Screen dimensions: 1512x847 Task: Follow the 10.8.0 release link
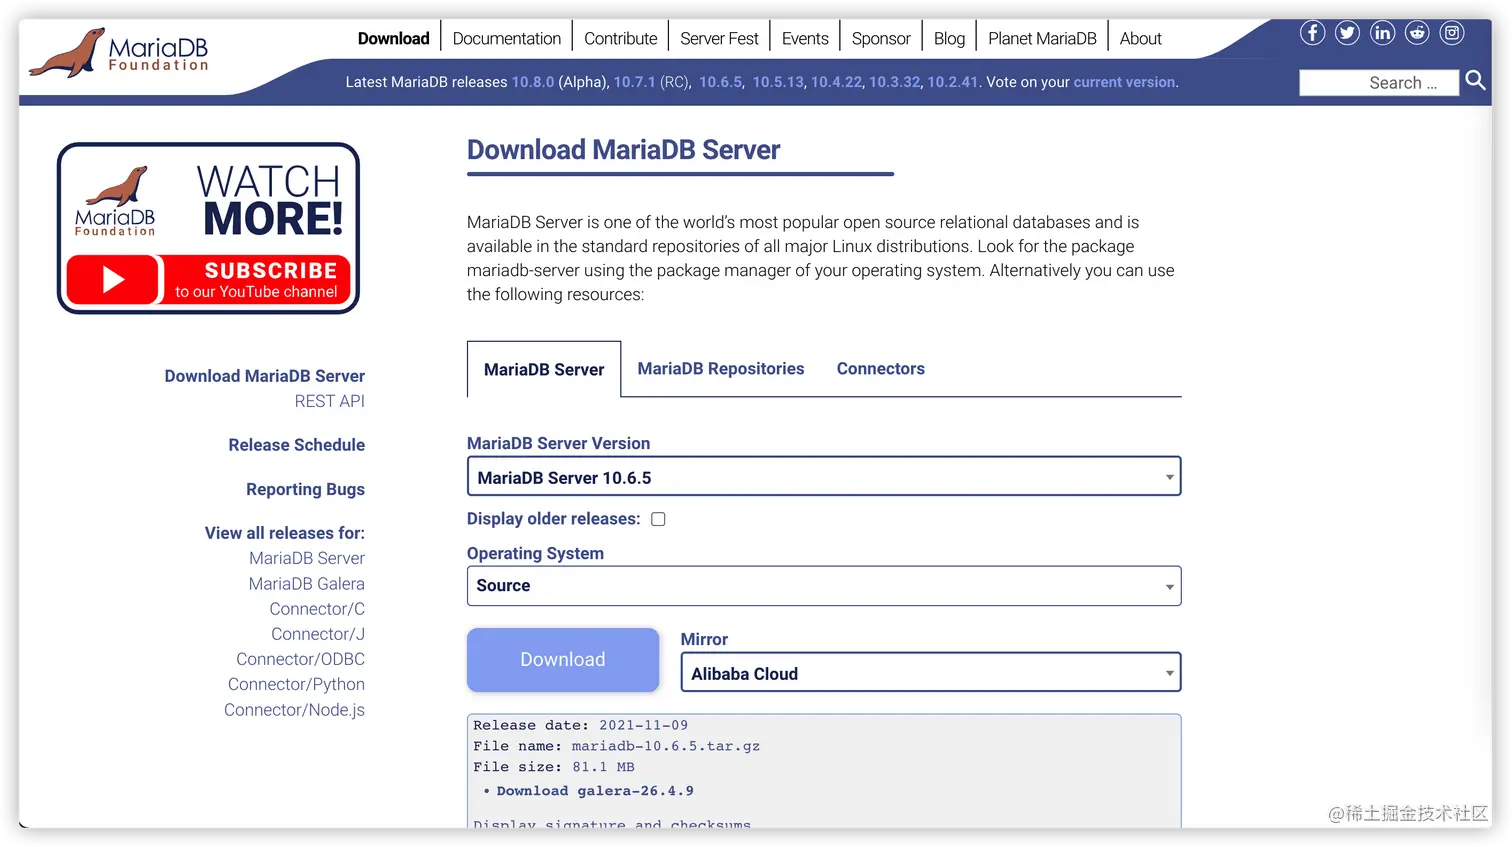coord(533,82)
